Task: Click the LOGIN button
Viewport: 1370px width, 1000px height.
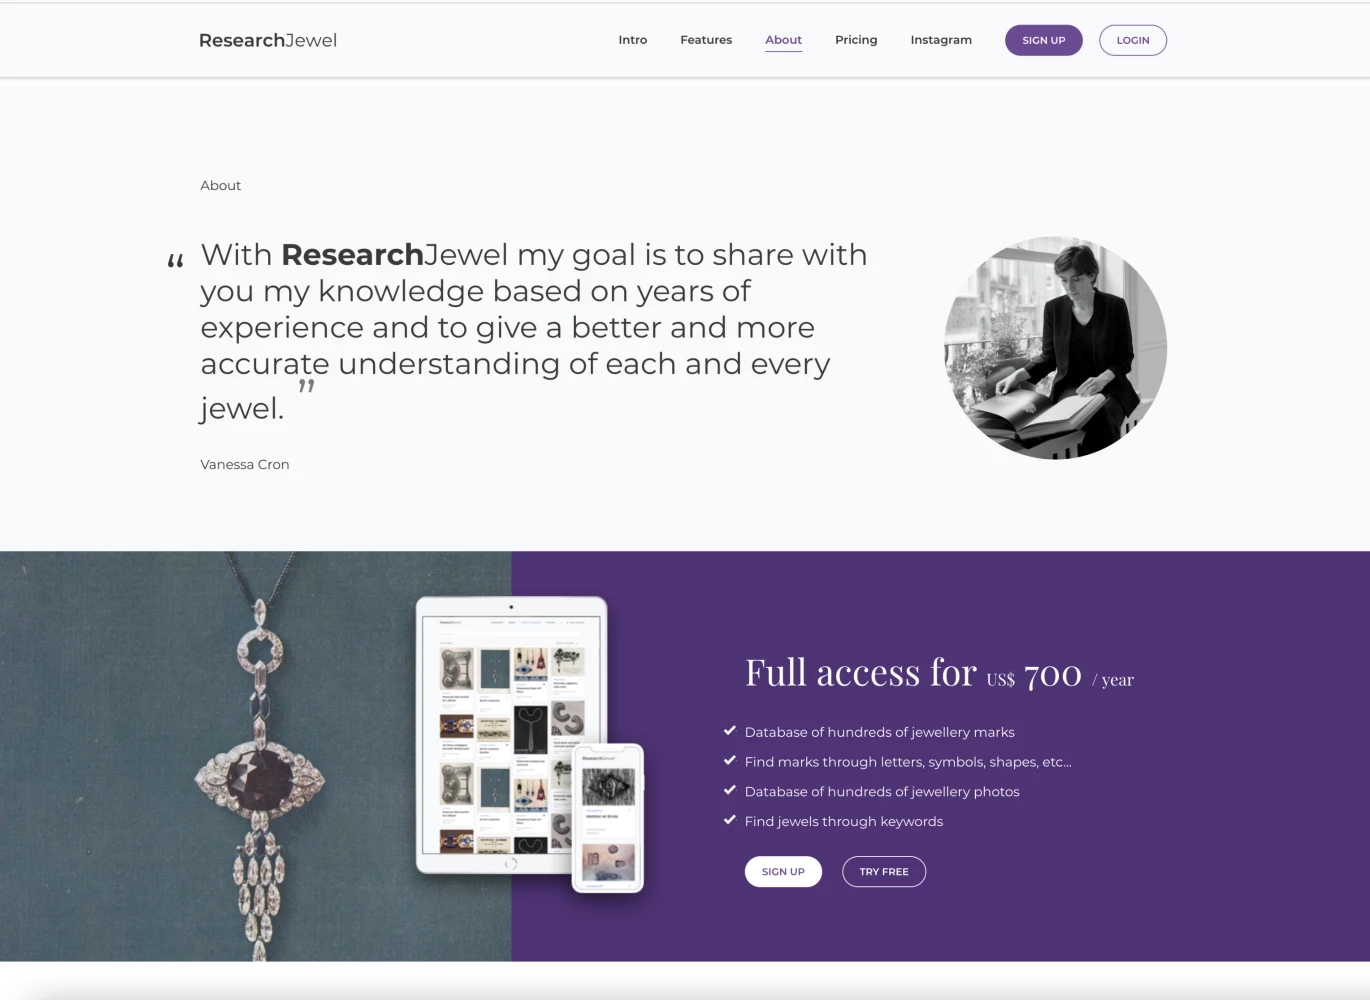Action: 1133,40
